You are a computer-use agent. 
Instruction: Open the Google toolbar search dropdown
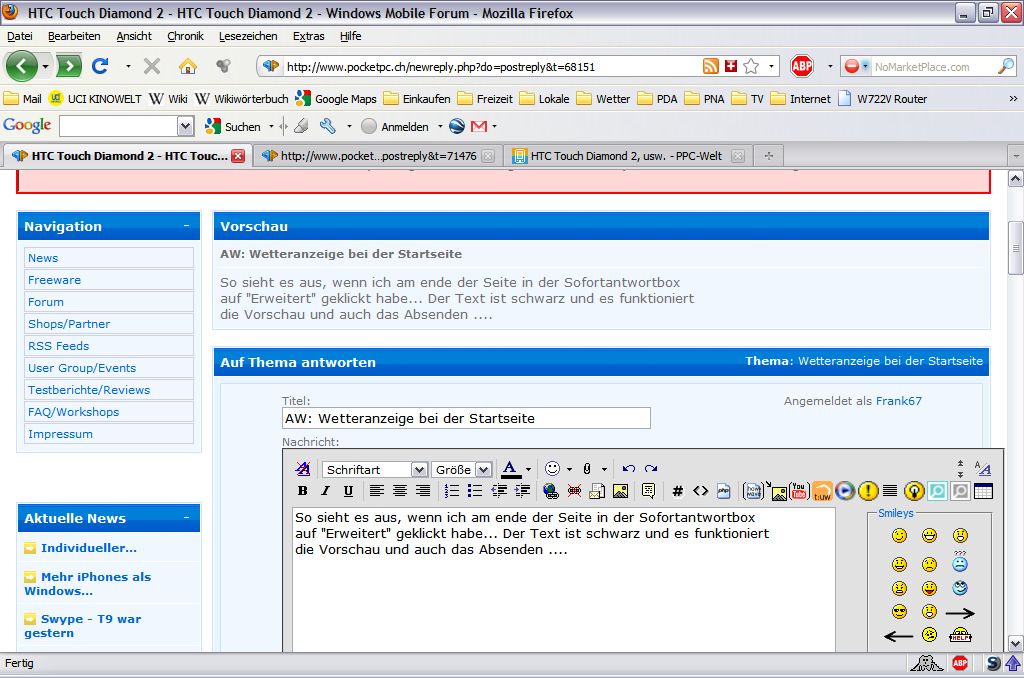185,126
